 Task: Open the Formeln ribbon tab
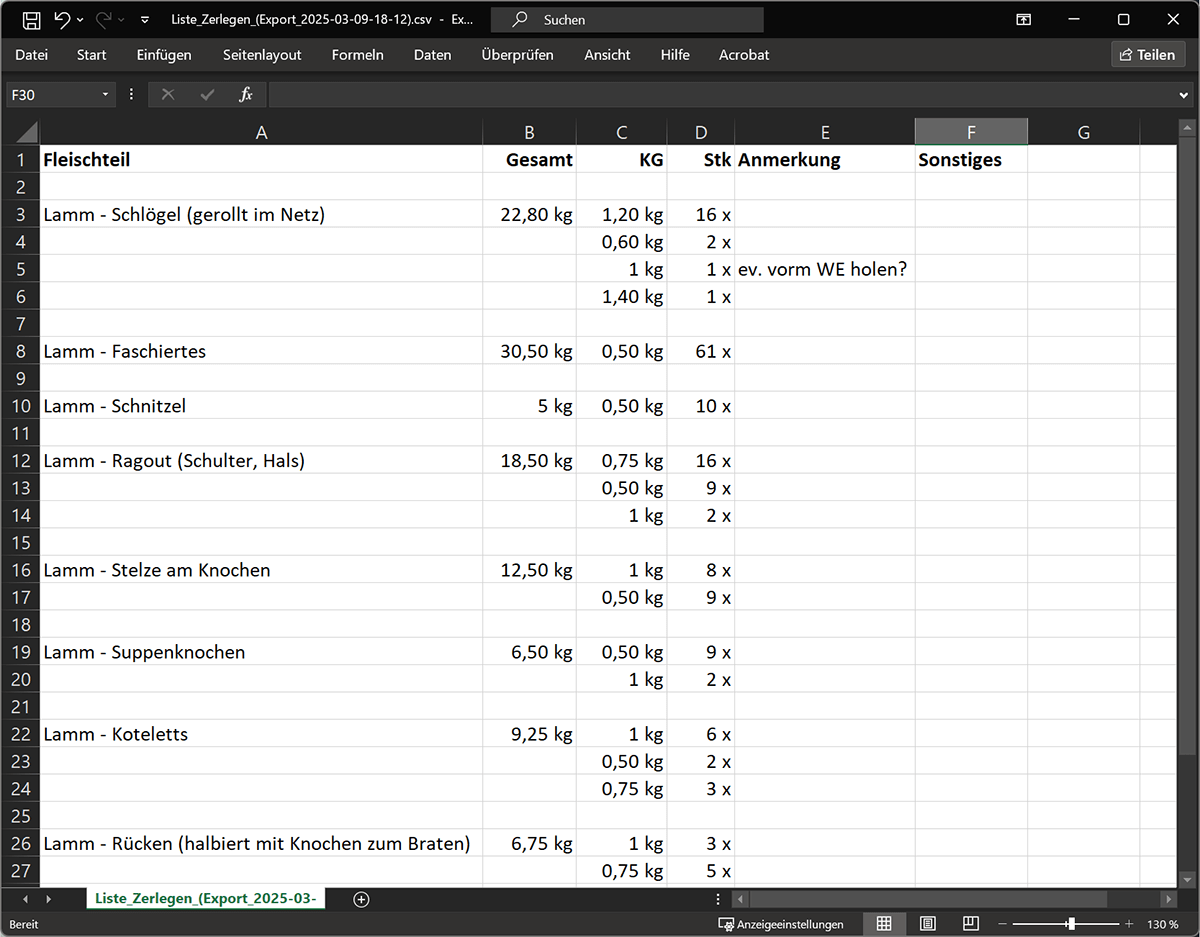[357, 55]
